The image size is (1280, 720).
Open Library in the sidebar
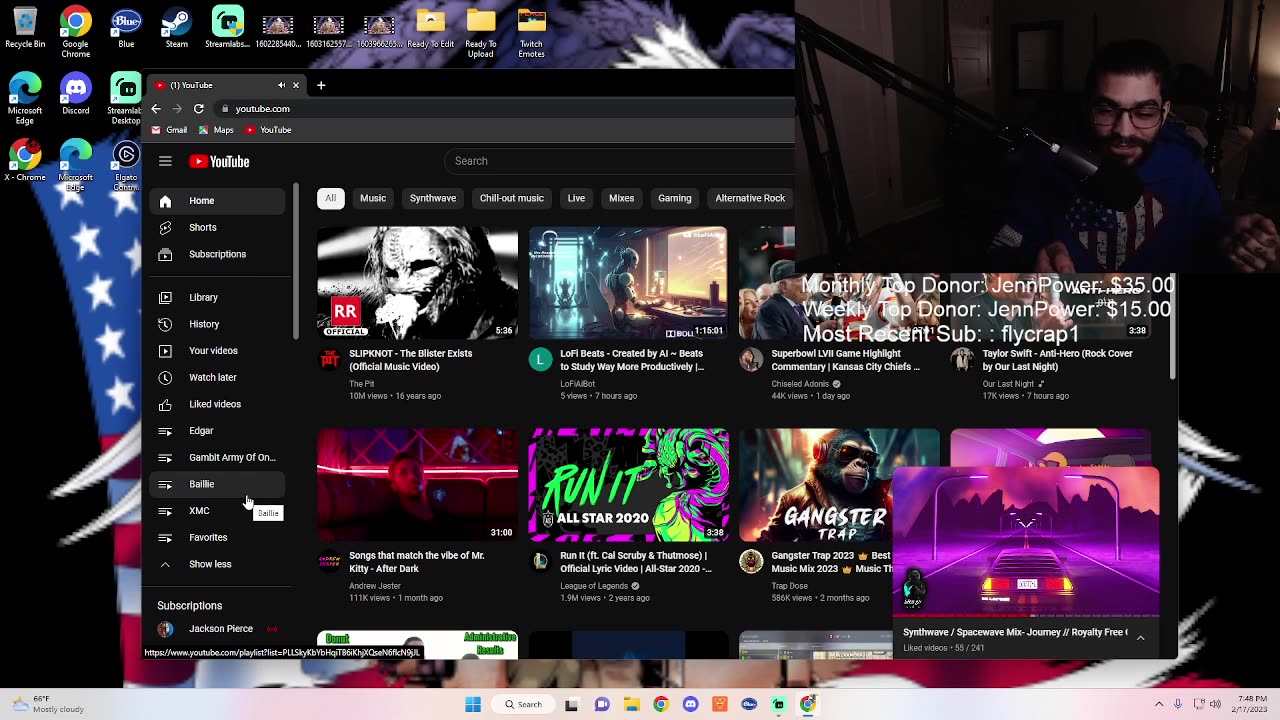click(x=217, y=297)
